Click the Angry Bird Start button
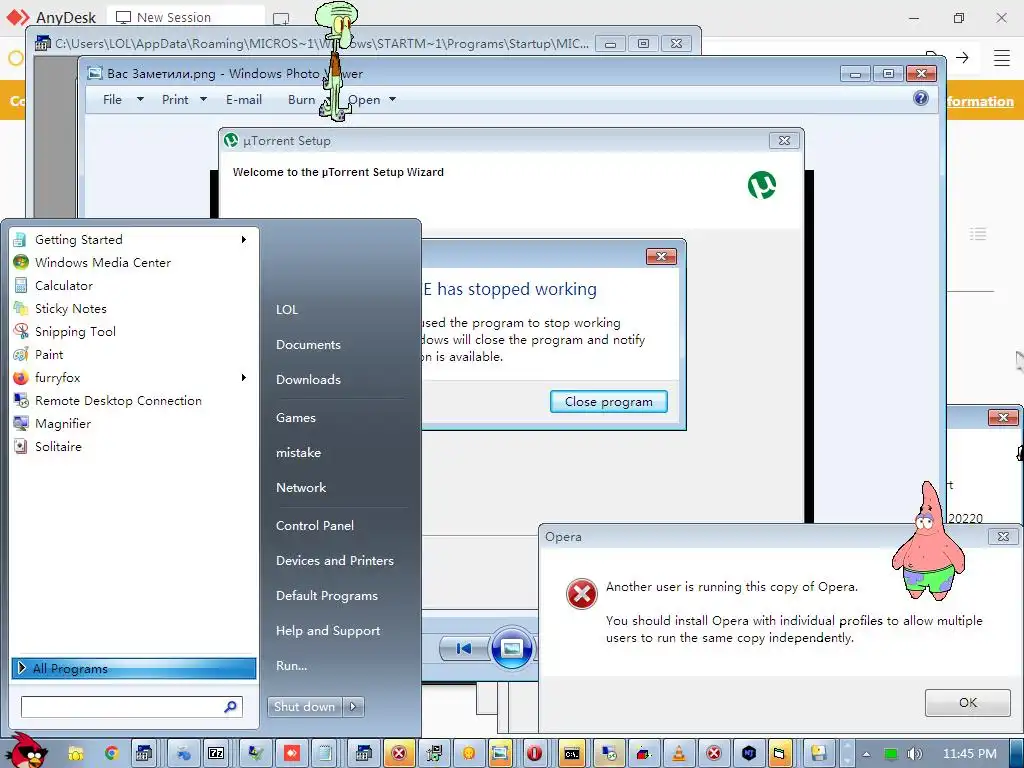Image resolution: width=1024 pixels, height=768 pixels. coord(26,751)
